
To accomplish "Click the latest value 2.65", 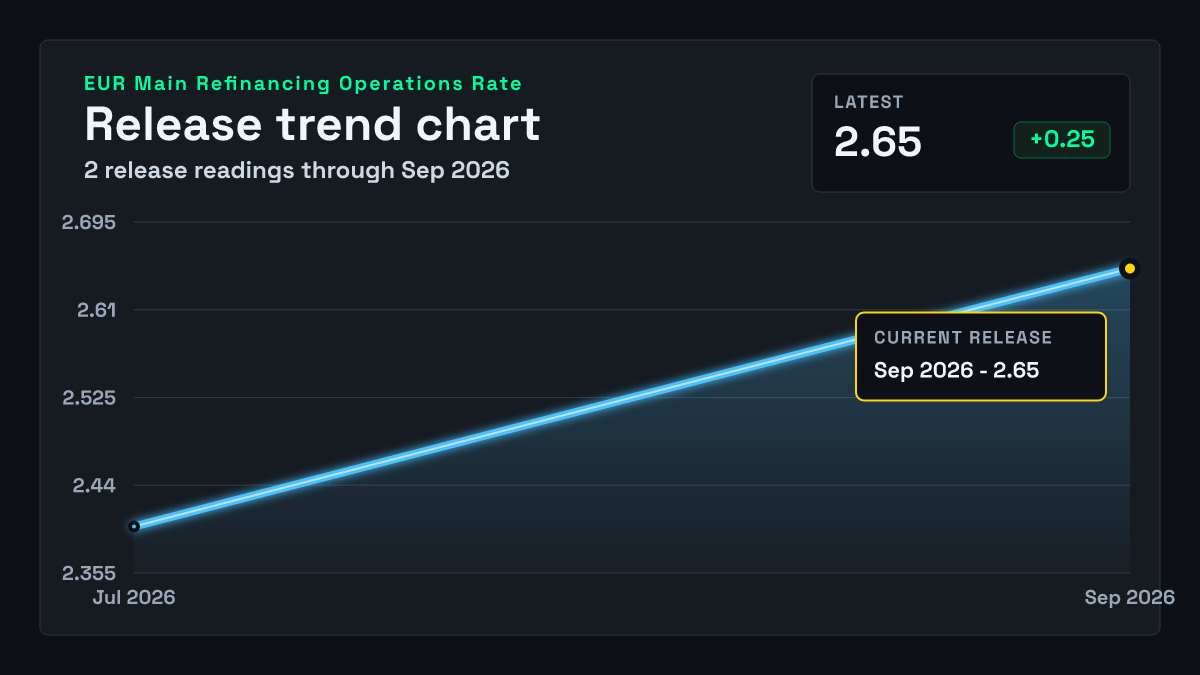I will pos(878,142).
